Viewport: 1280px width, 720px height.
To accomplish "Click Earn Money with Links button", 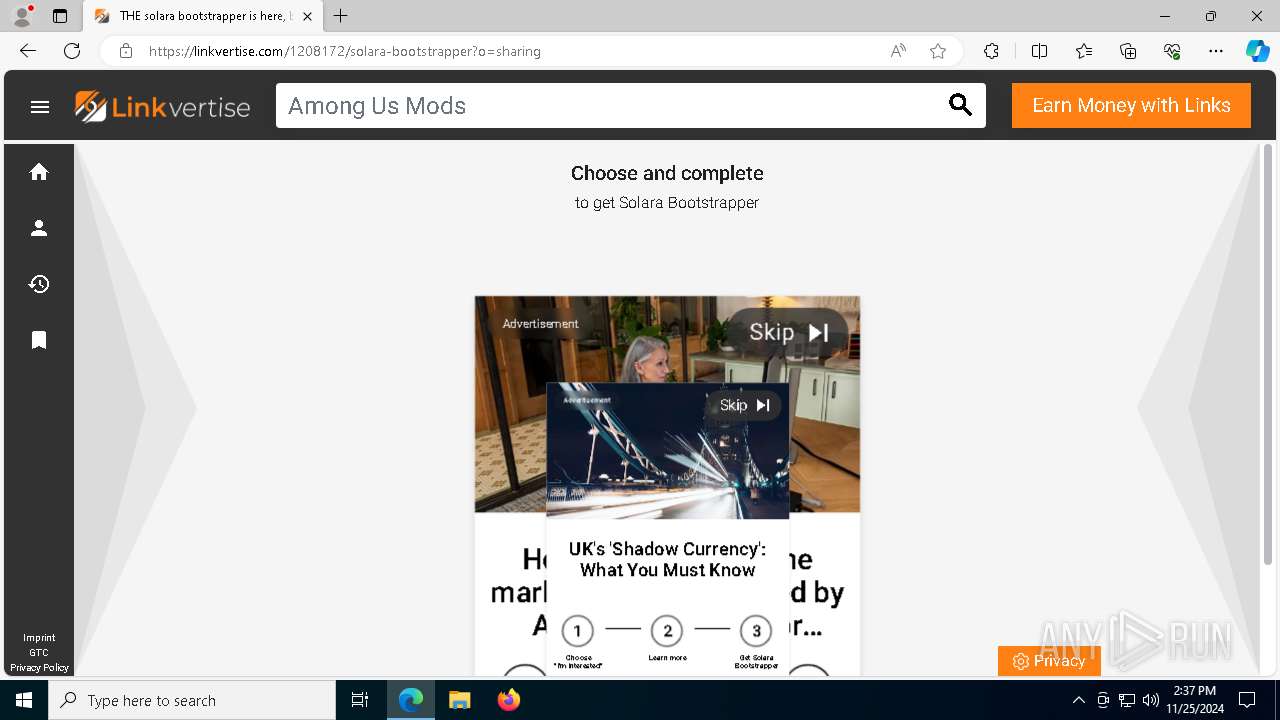I will click(x=1131, y=105).
